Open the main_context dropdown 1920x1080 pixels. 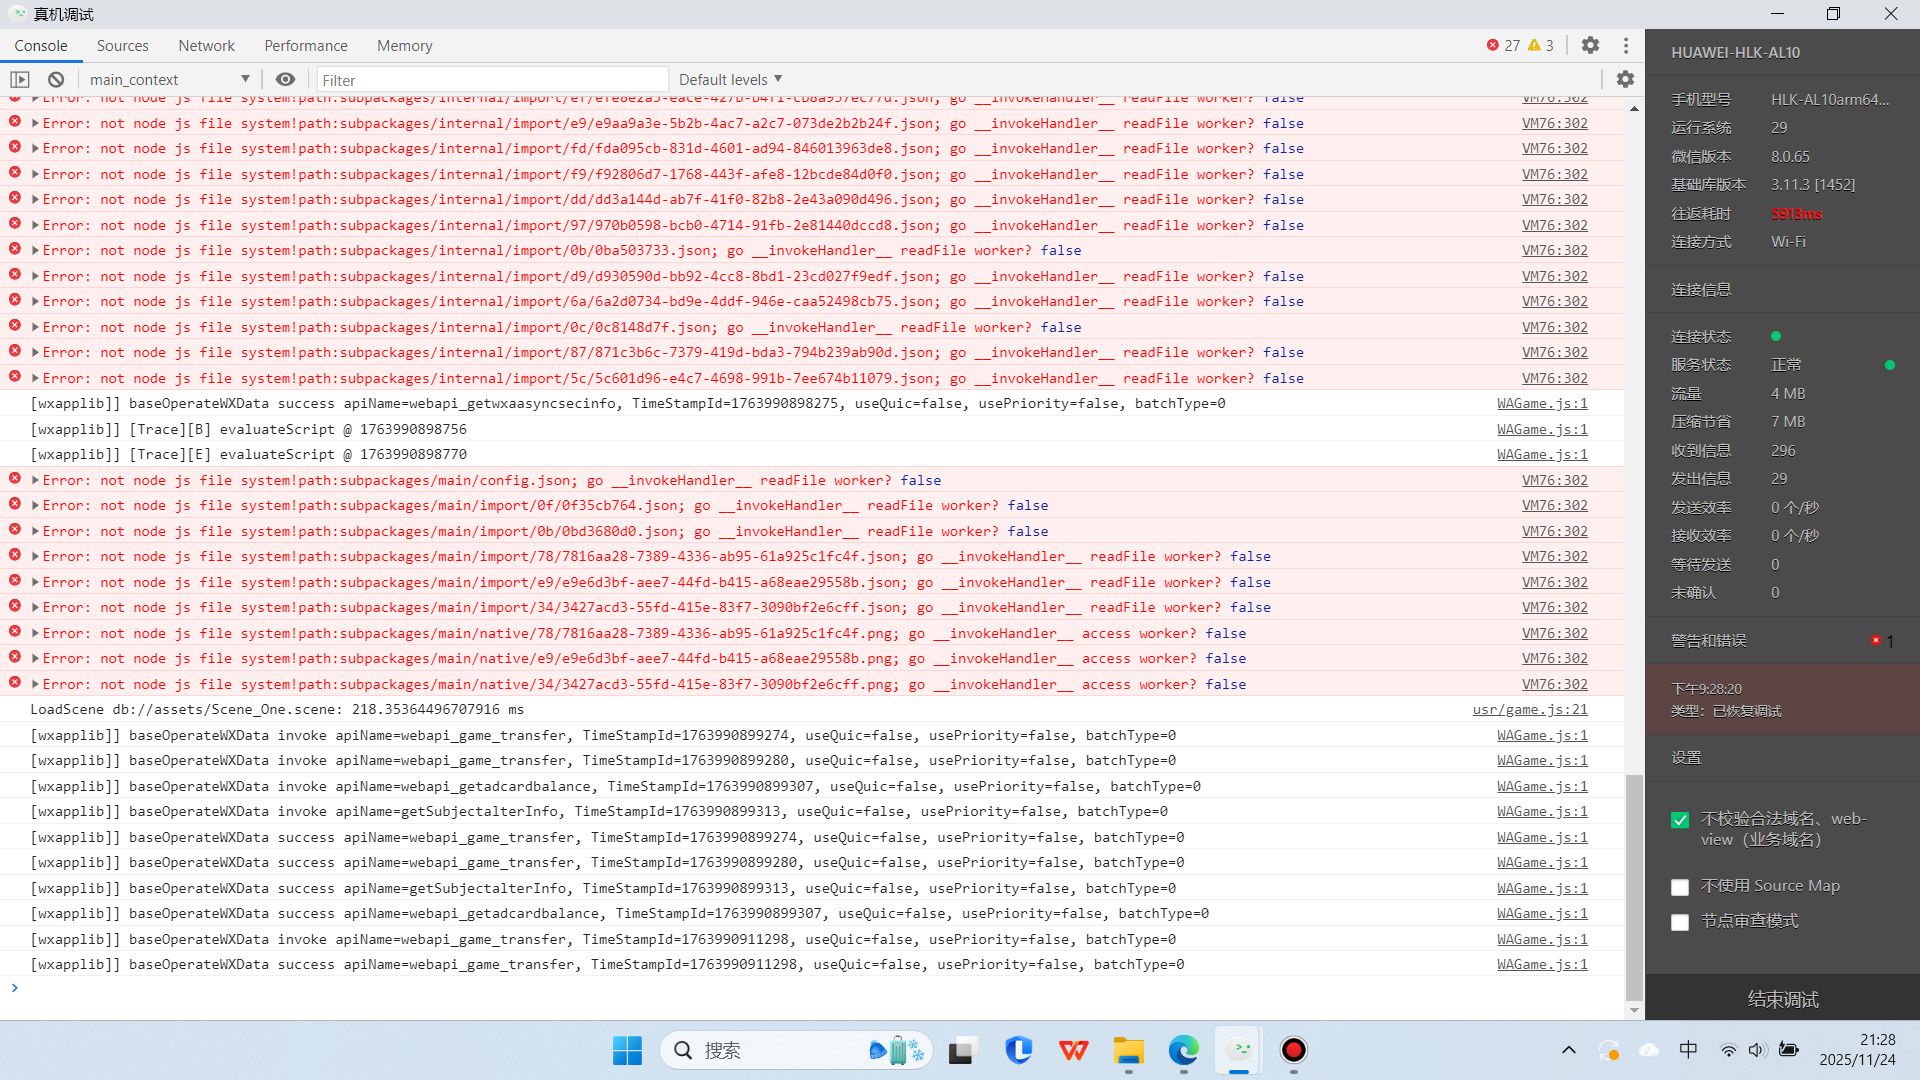click(168, 79)
